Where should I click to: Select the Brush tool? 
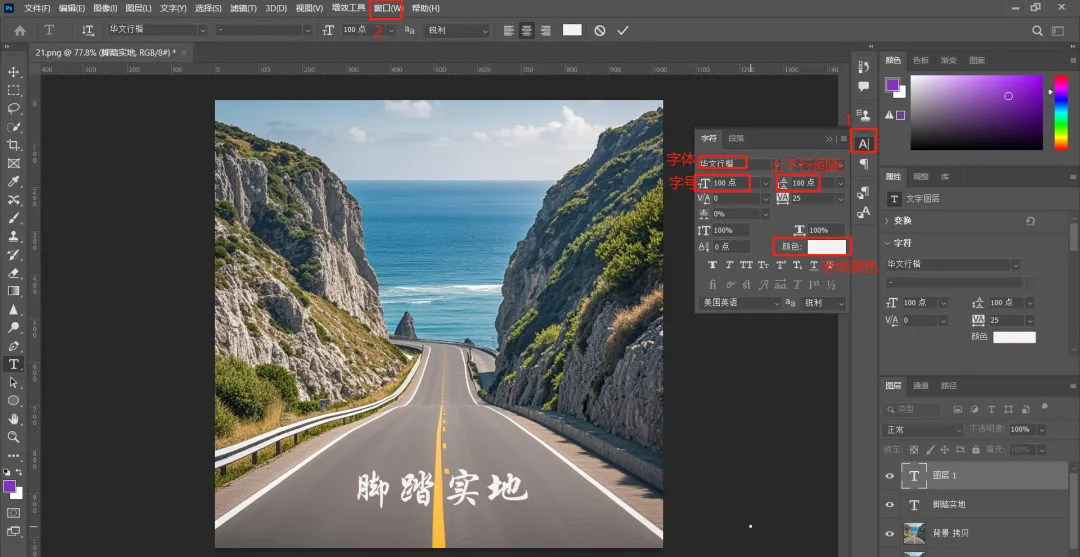tap(13, 218)
